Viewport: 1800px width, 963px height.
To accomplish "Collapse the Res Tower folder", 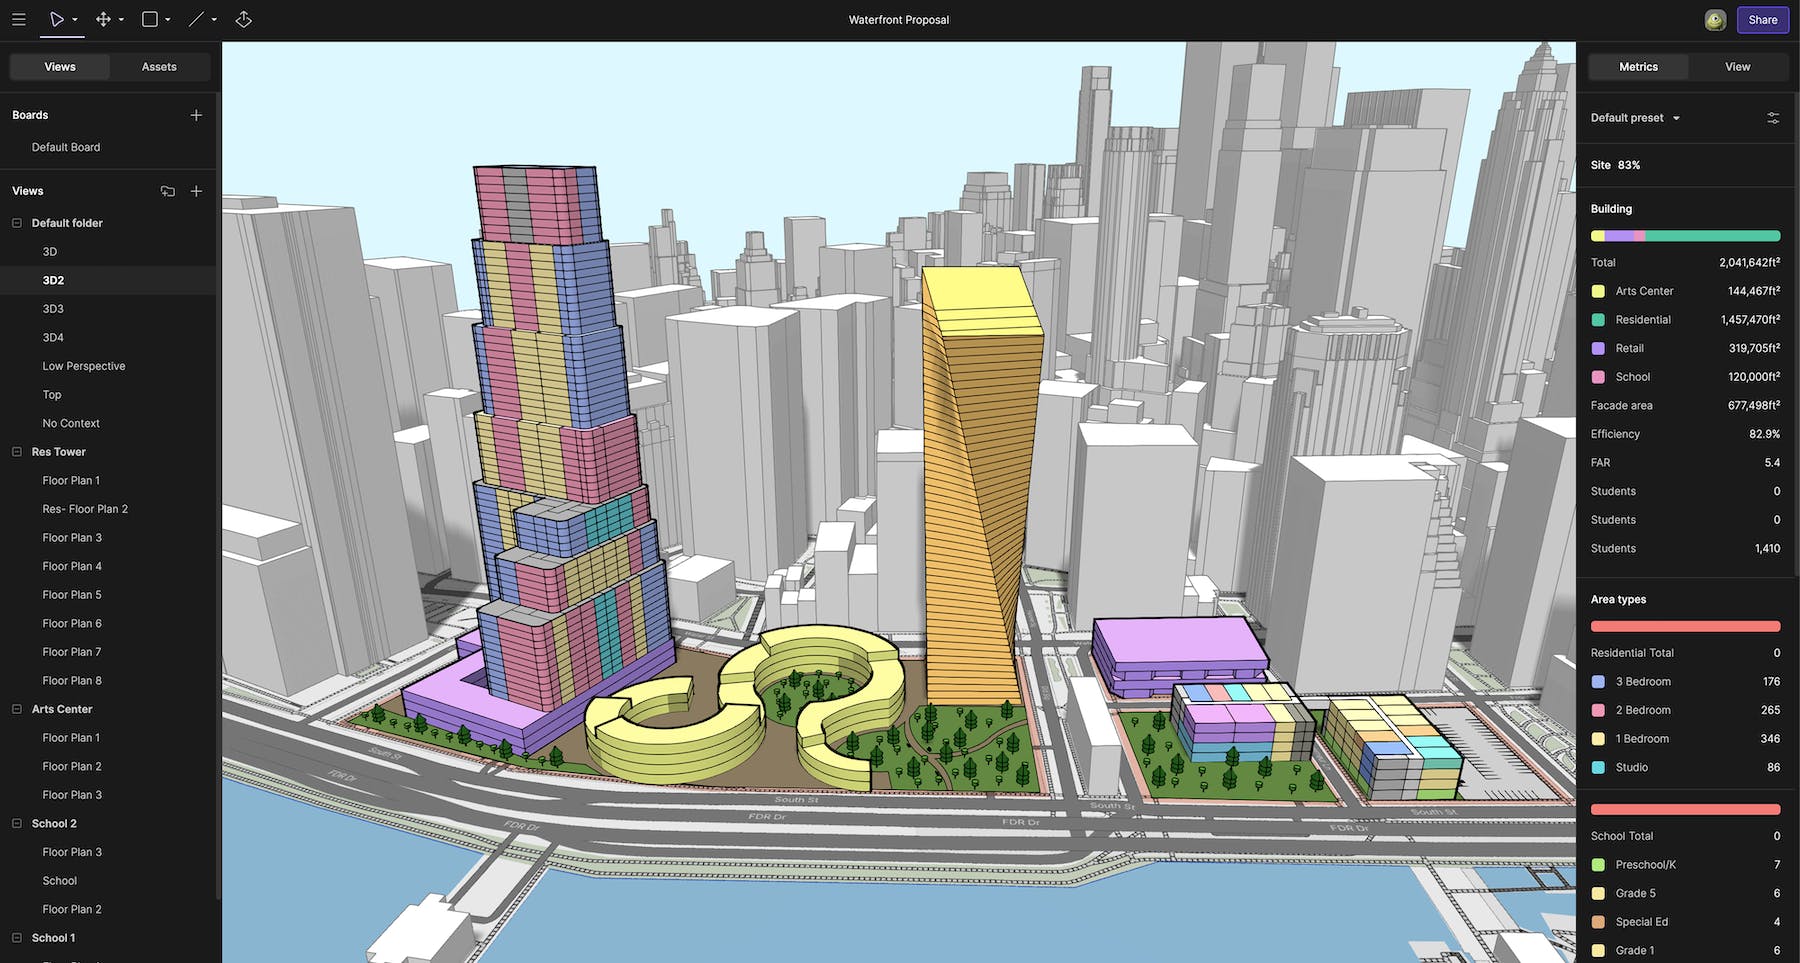I will pyautogui.click(x=14, y=451).
